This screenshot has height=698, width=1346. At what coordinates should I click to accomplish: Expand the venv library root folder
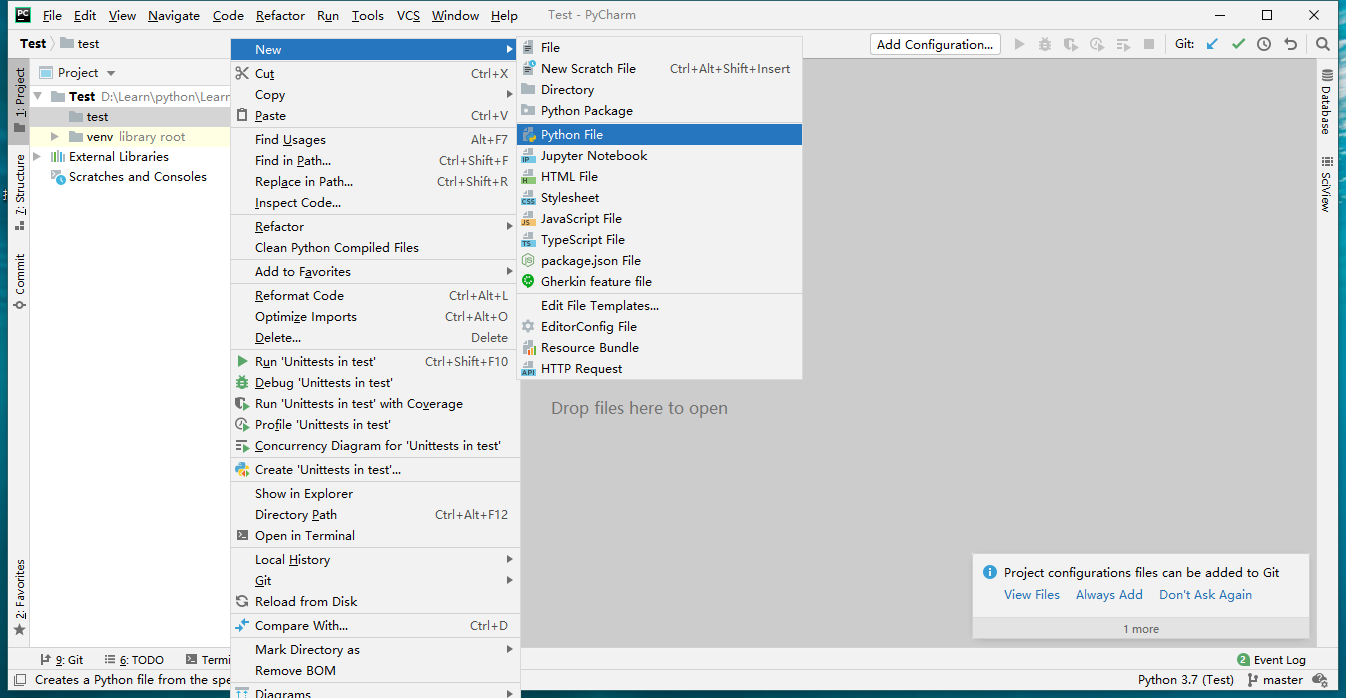tap(56, 137)
